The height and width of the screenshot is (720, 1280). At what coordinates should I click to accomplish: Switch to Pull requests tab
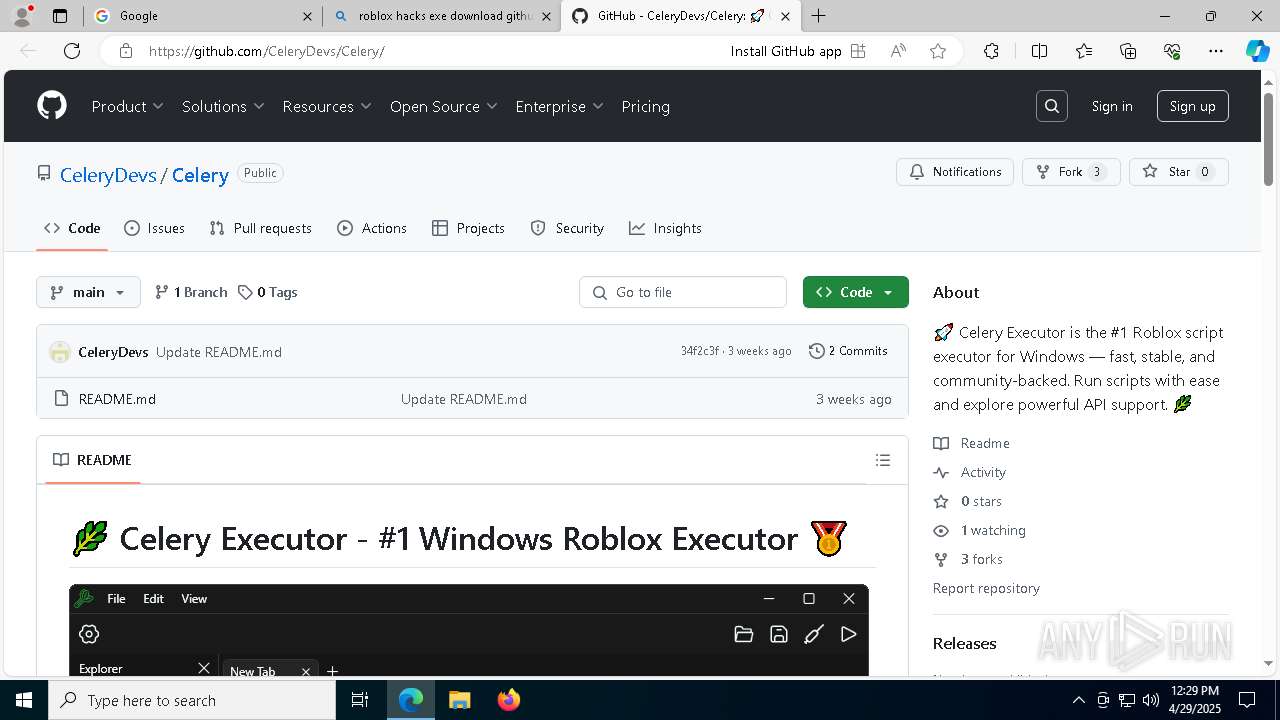tap(261, 228)
